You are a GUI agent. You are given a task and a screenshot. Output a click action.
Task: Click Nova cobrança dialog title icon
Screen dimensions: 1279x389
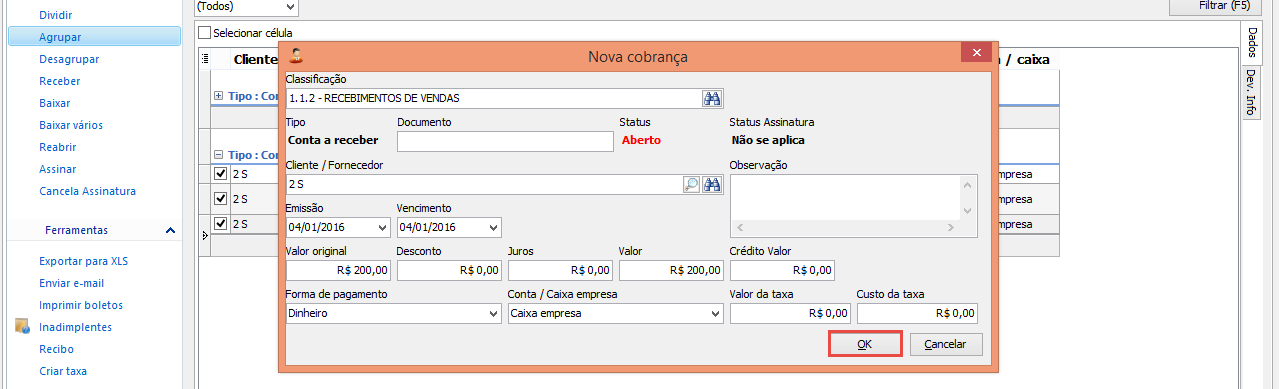point(296,57)
